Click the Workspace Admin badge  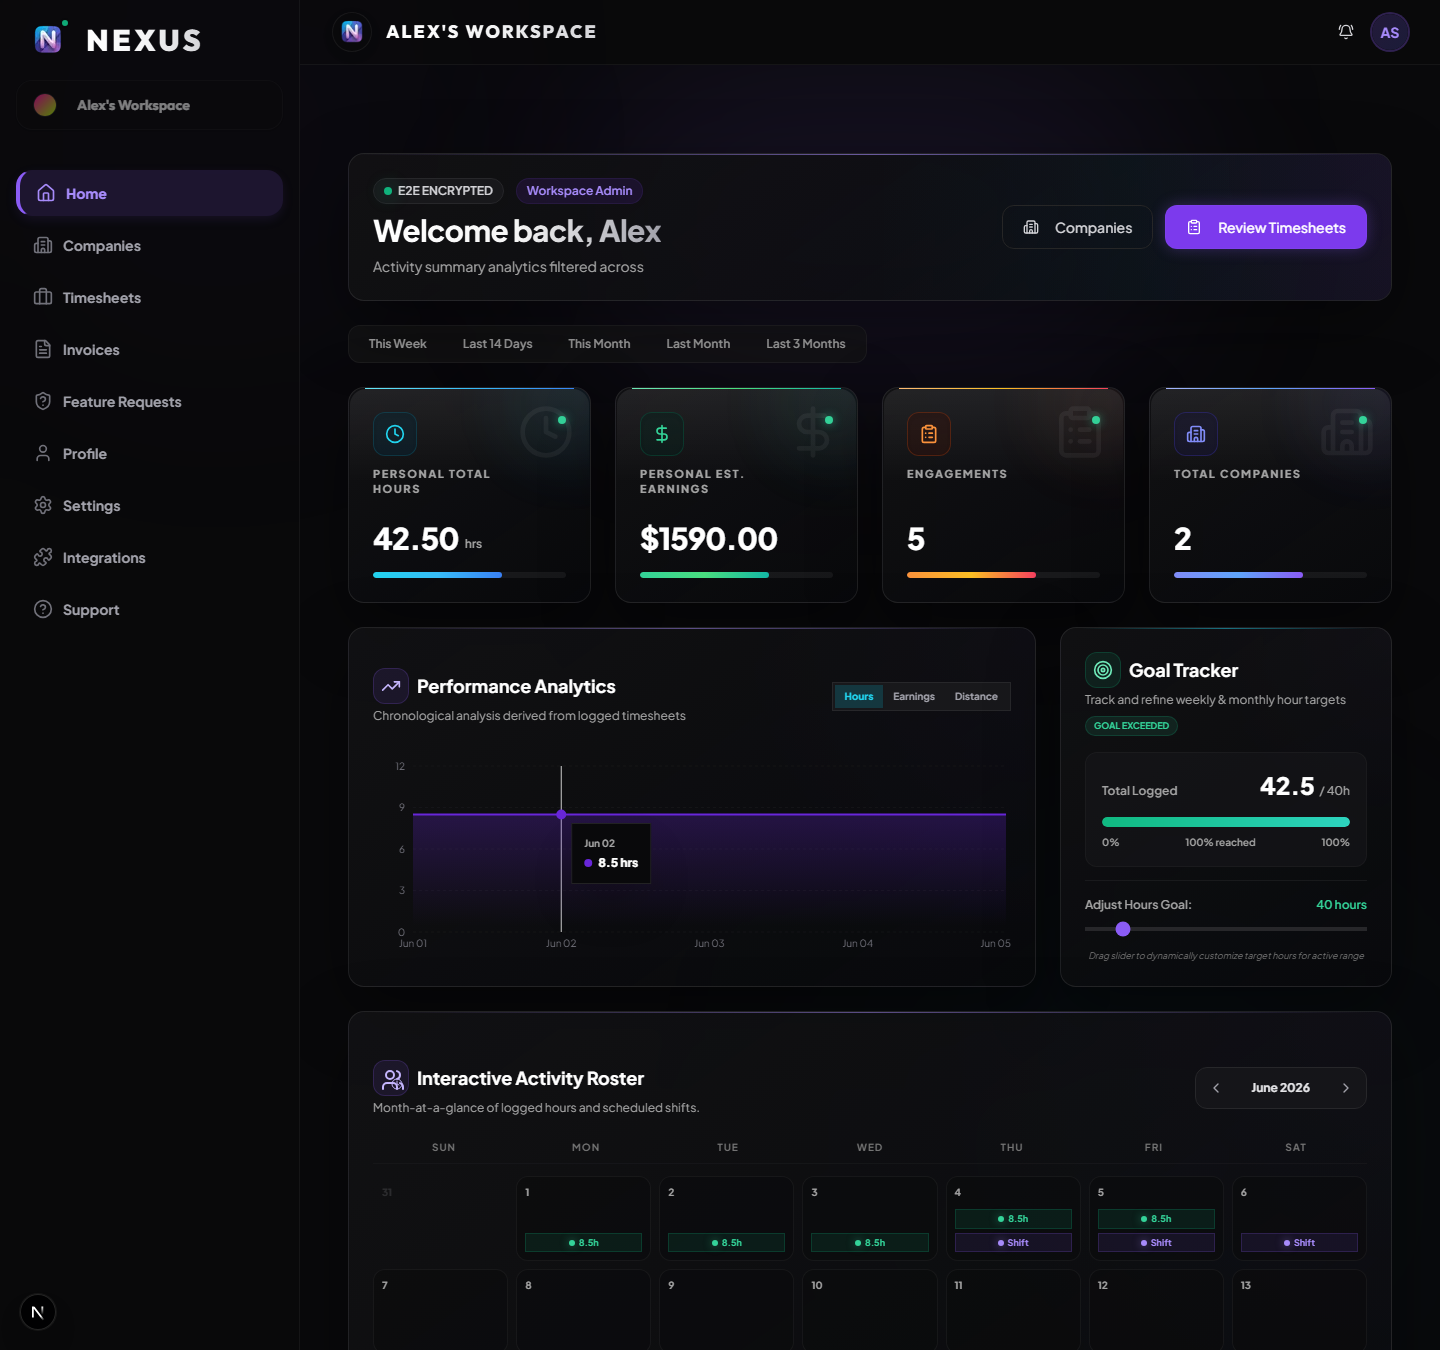pos(579,191)
